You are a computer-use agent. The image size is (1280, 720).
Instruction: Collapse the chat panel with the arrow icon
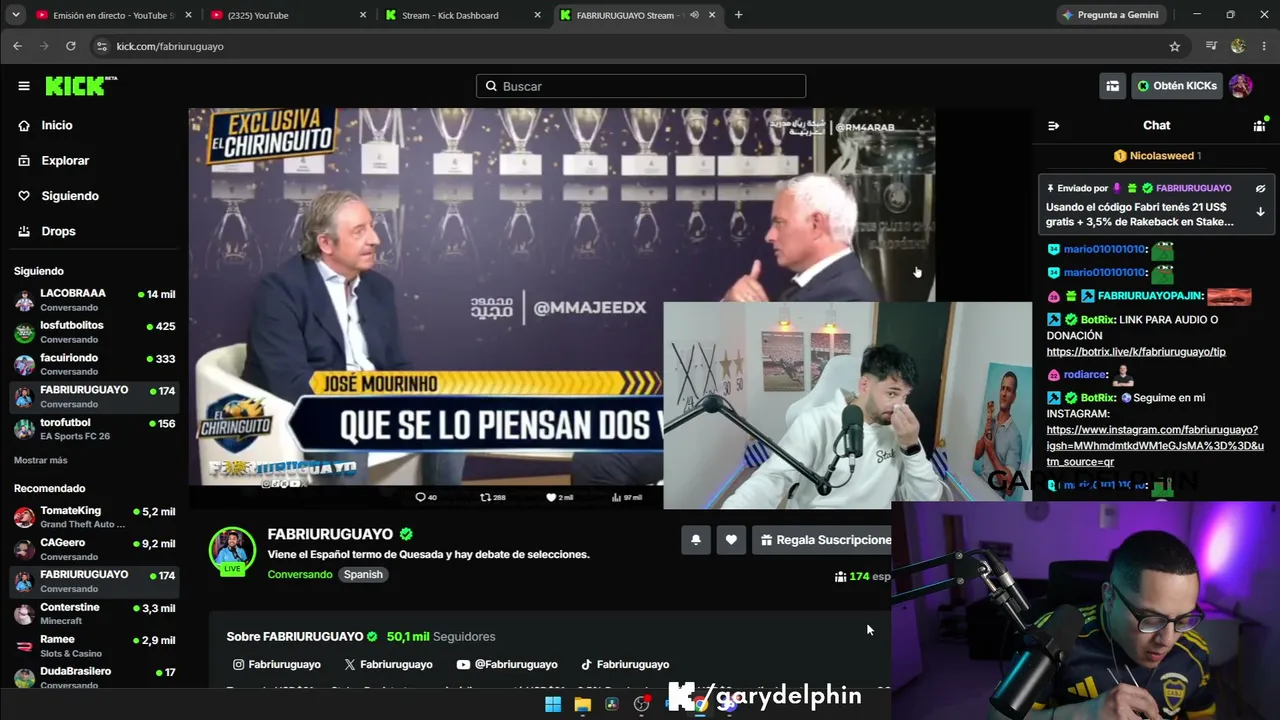[x=1053, y=126]
